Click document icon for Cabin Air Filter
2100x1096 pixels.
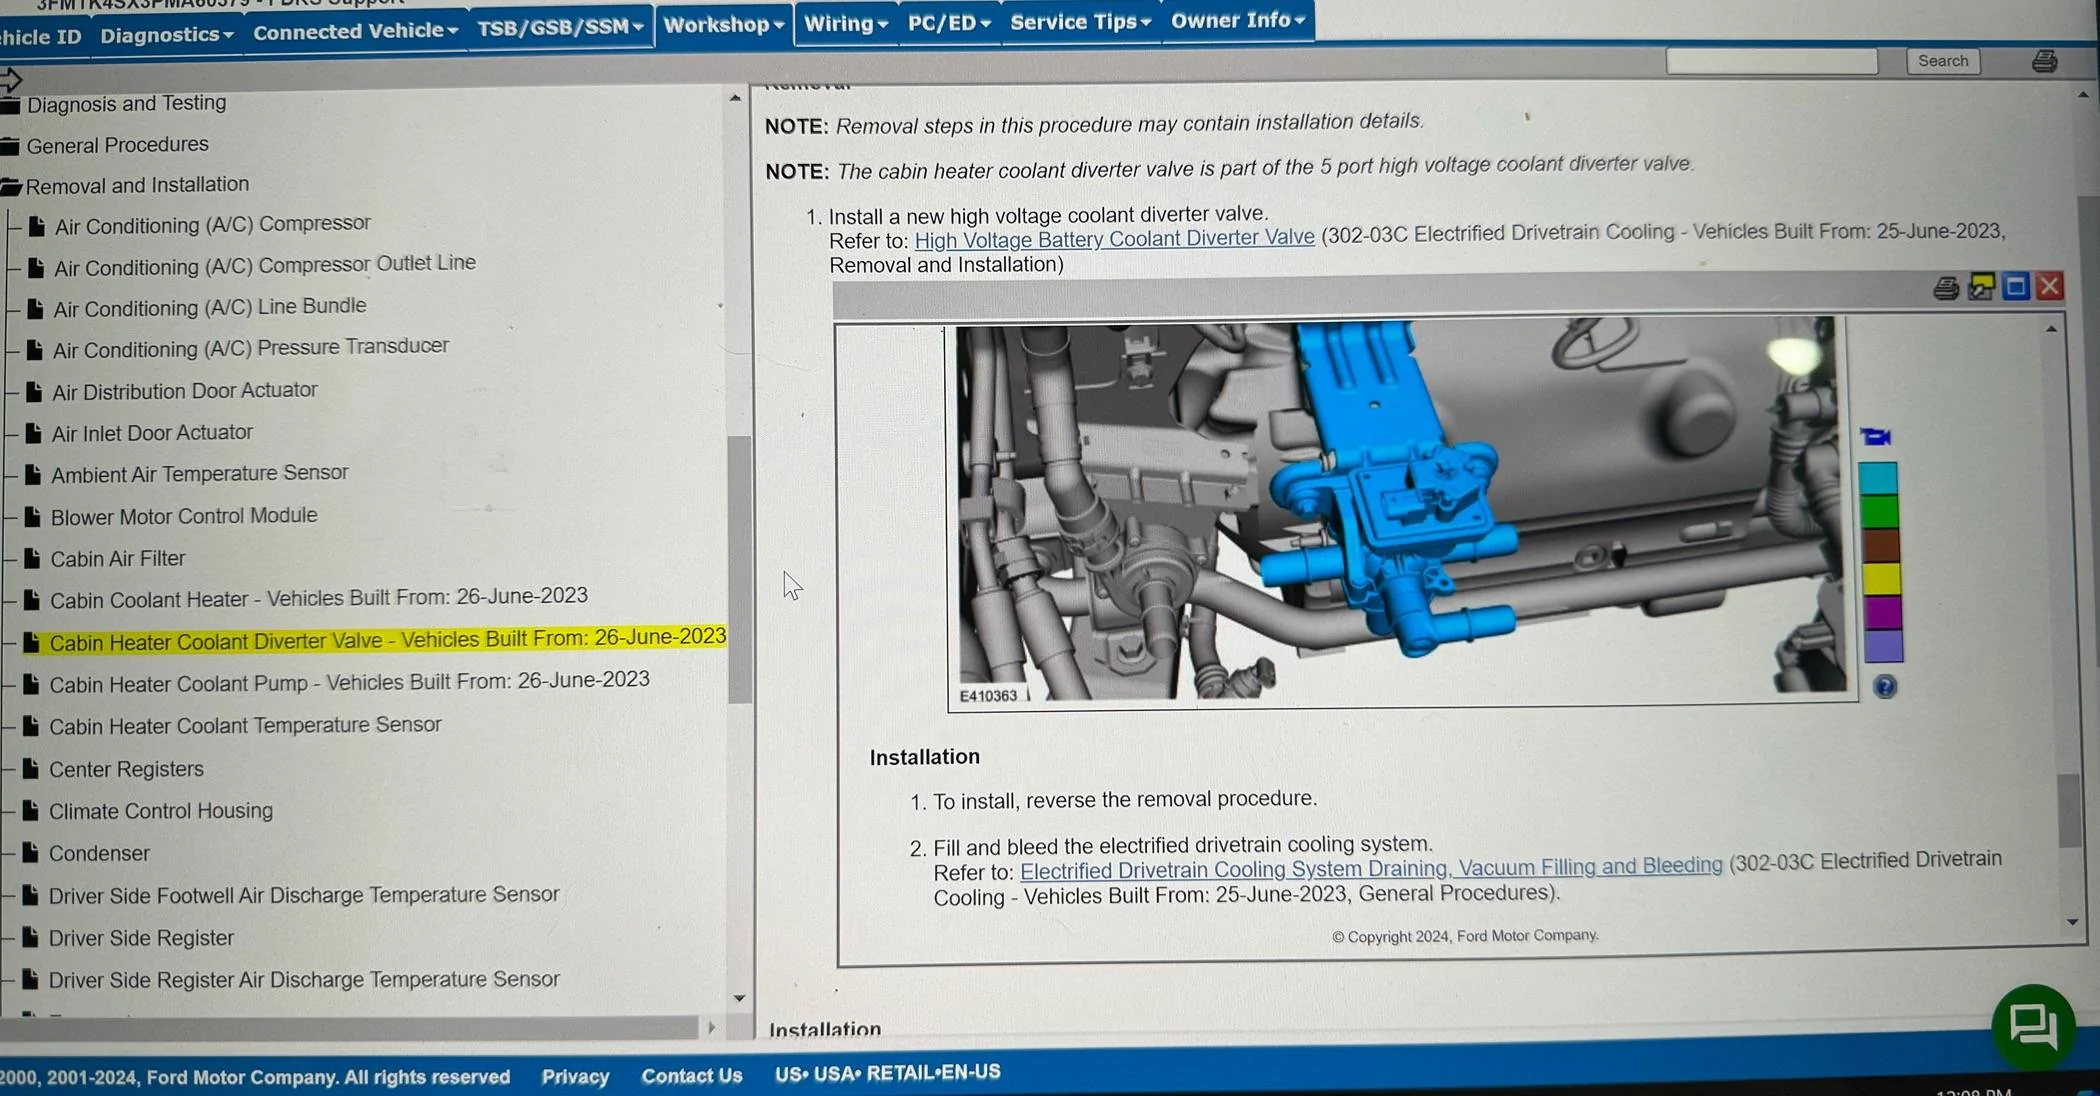click(x=32, y=558)
